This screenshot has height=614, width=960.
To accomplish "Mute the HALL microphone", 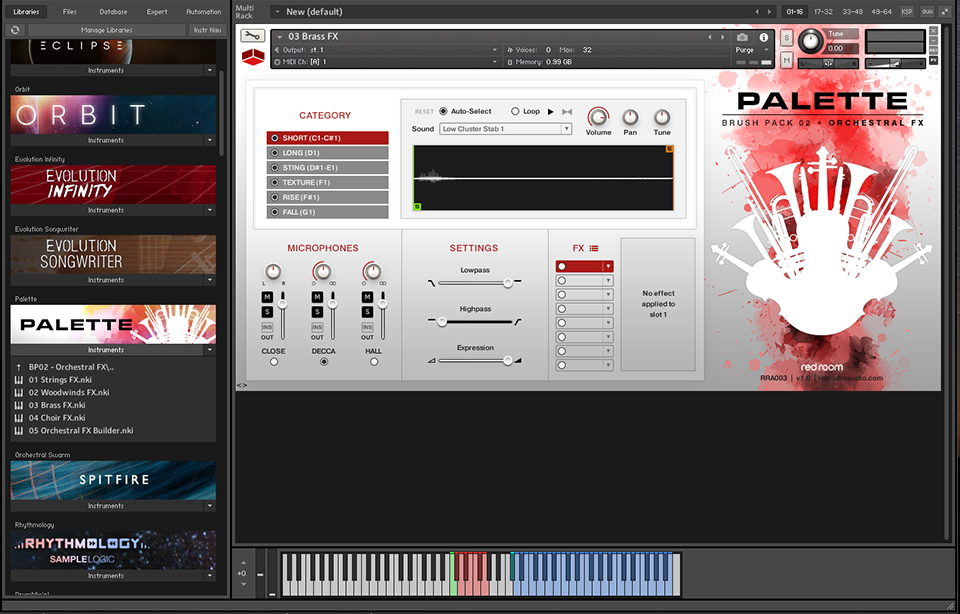I will tap(367, 297).
